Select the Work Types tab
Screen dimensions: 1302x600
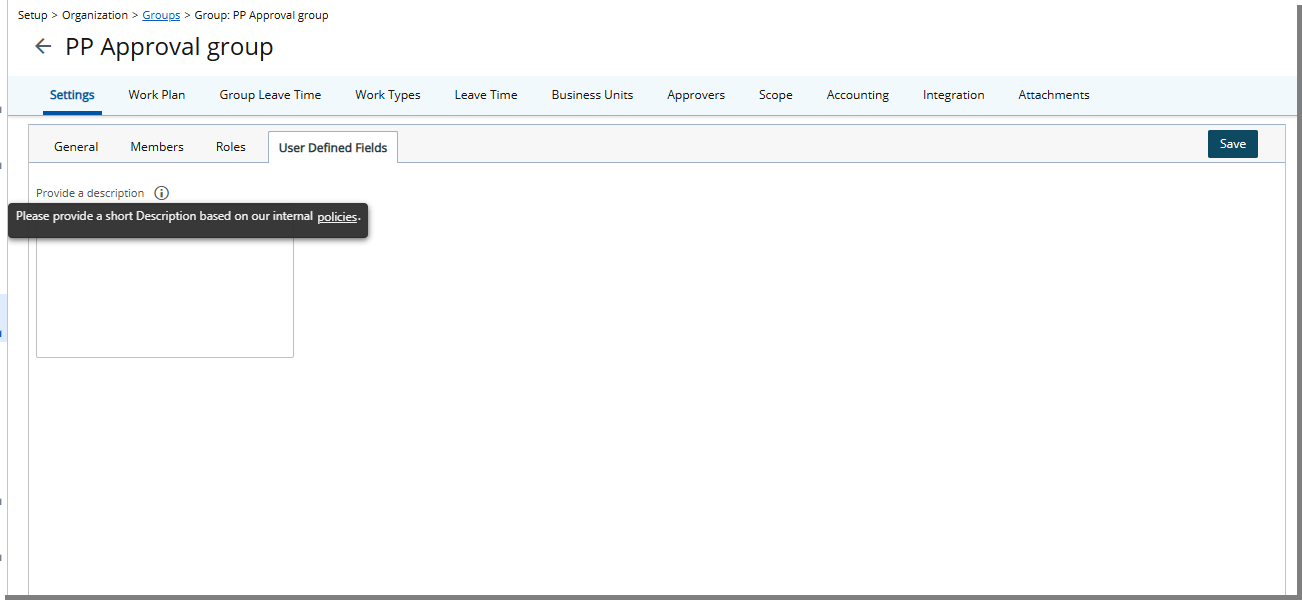[x=388, y=95]
